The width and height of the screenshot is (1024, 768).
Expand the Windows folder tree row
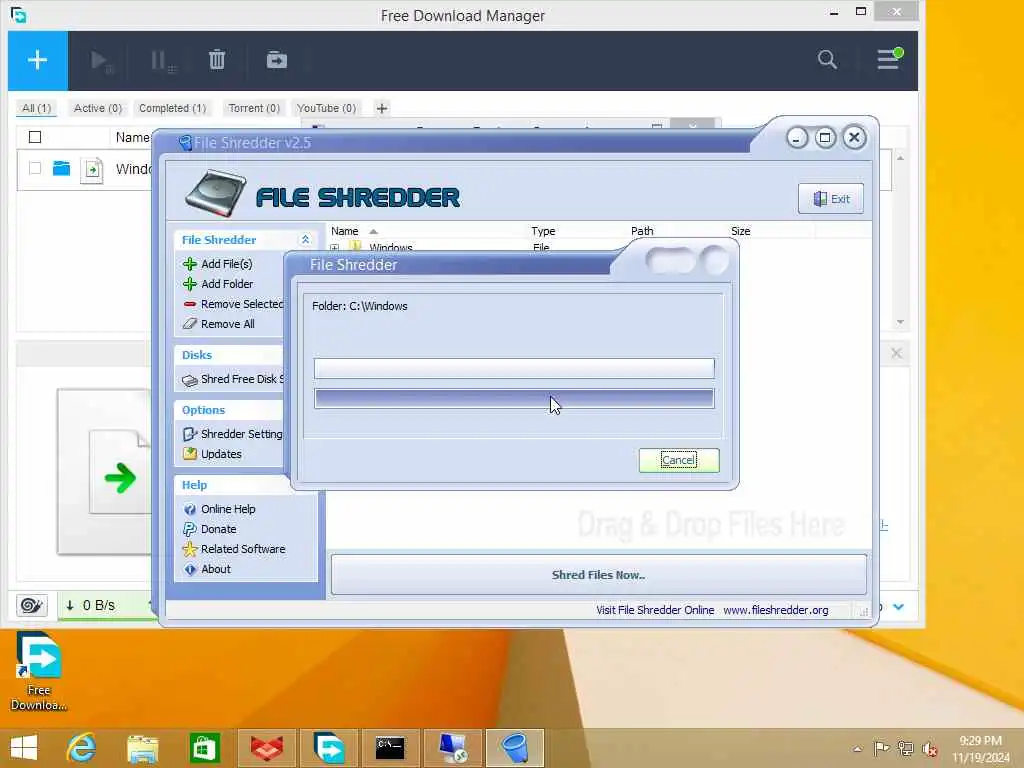pyautogui.click(x=334, y=248)
